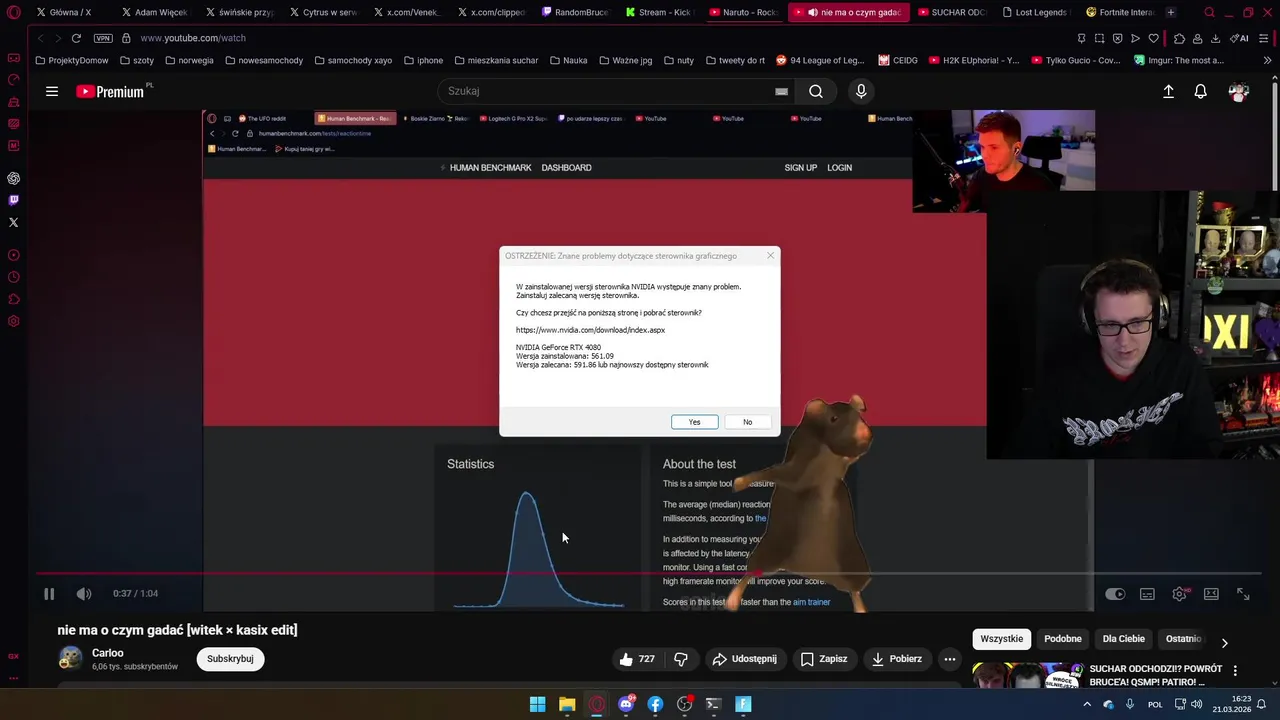The image size is (1280, 720).
Task: Click the address bar URL
Action: (x=193, y=38)
